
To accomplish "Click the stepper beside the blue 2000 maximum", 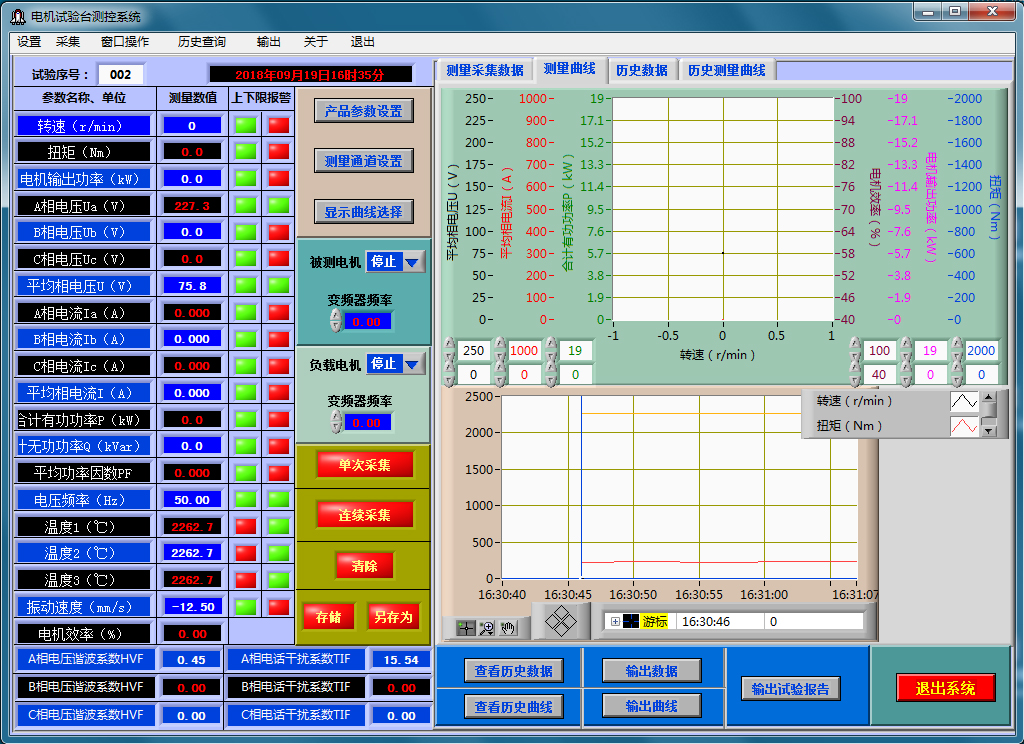I will pos(957,349).
